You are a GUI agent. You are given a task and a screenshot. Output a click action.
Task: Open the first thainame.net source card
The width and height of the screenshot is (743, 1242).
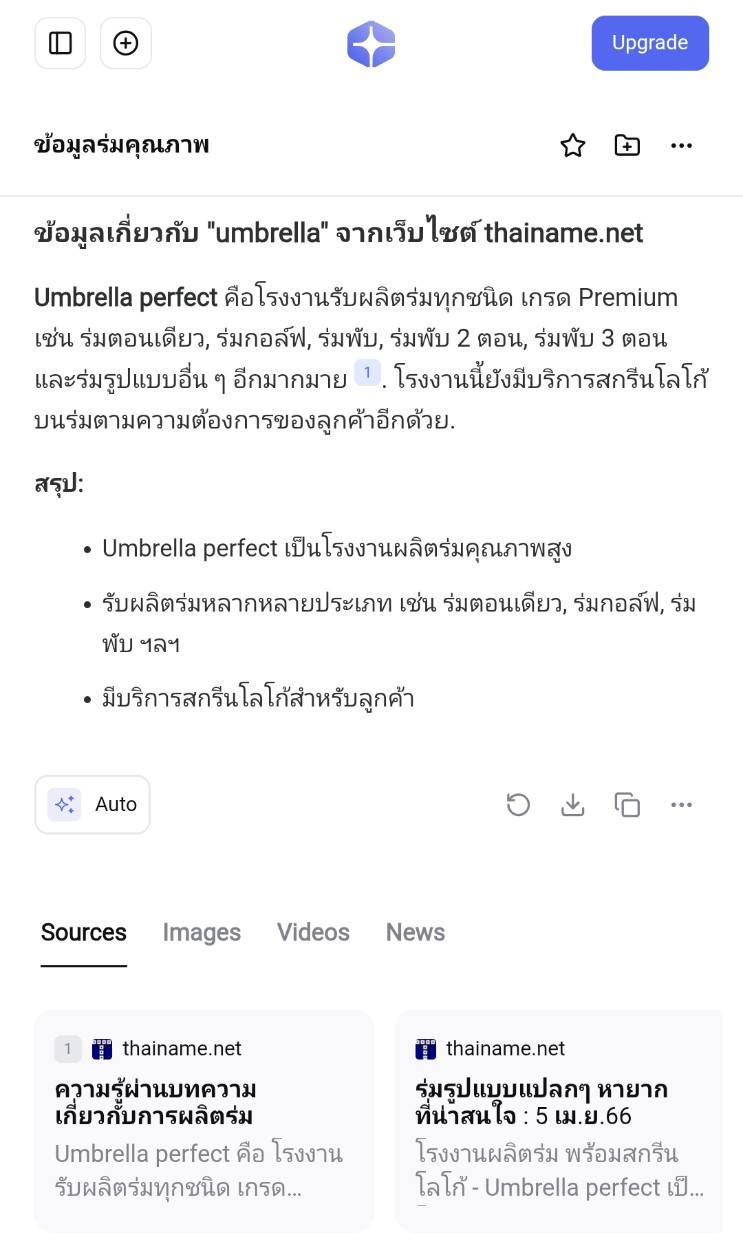click(x=204, y=1120)
